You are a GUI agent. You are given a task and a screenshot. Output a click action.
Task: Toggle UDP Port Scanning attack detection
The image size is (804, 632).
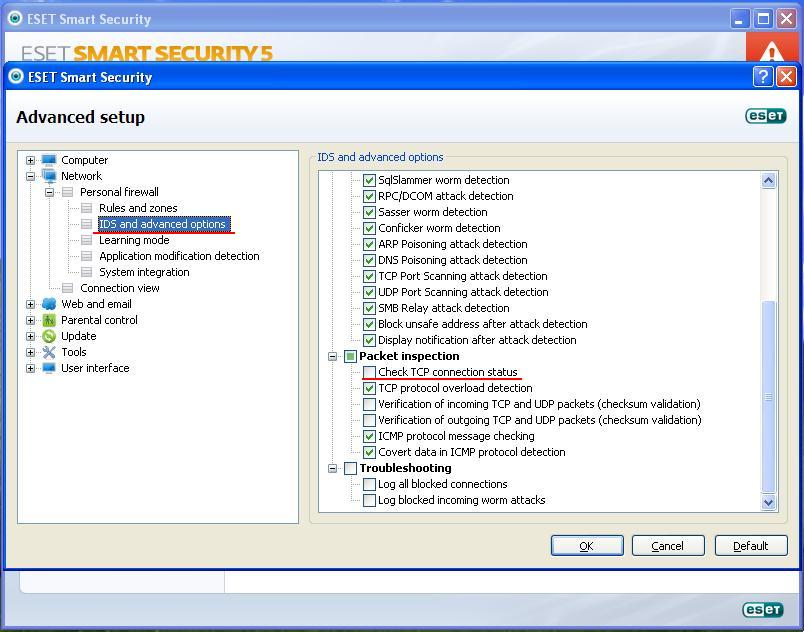369,292
